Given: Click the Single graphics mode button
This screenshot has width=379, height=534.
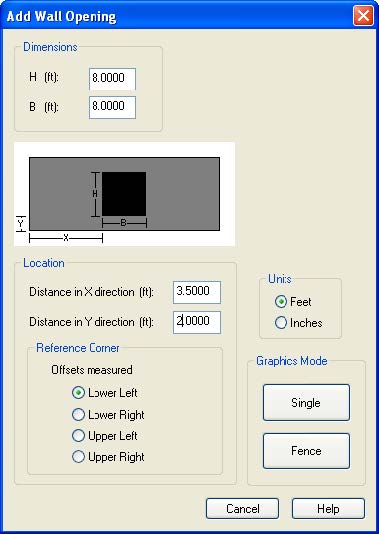Looking at the screenshot, I should pyautogui.click(x=306, y=403).
